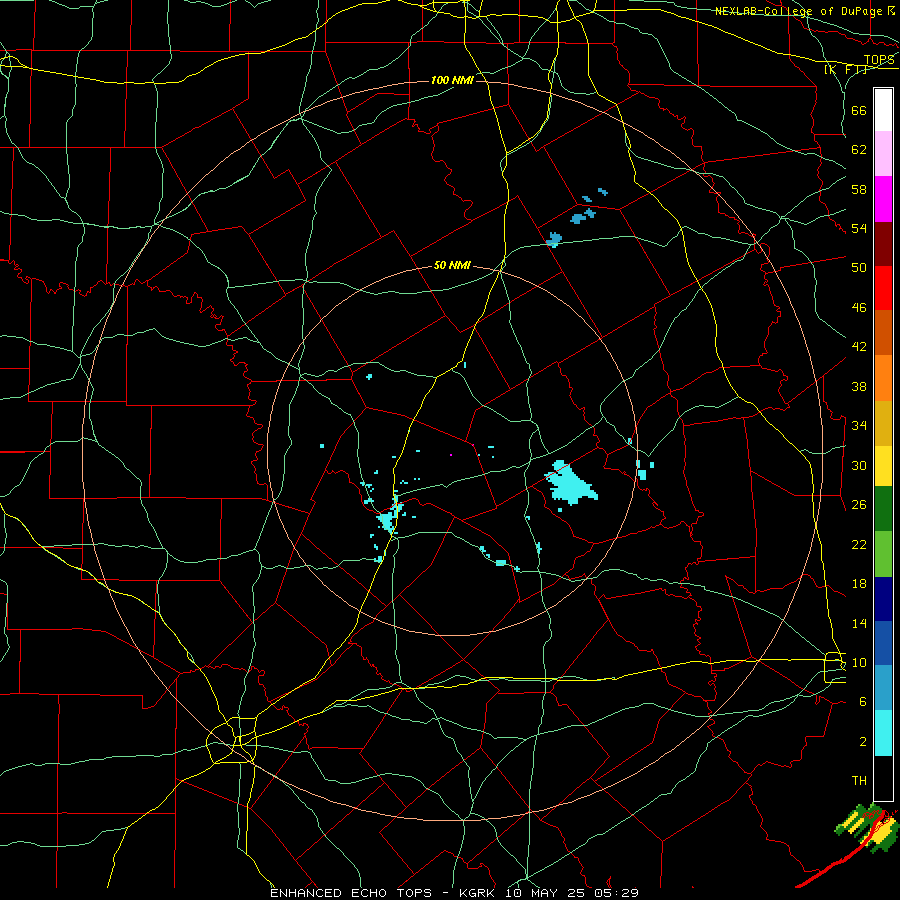Viewport: 900px width, 900px height.
Task: Click the '46' legend value
Action: click(859, 307)
